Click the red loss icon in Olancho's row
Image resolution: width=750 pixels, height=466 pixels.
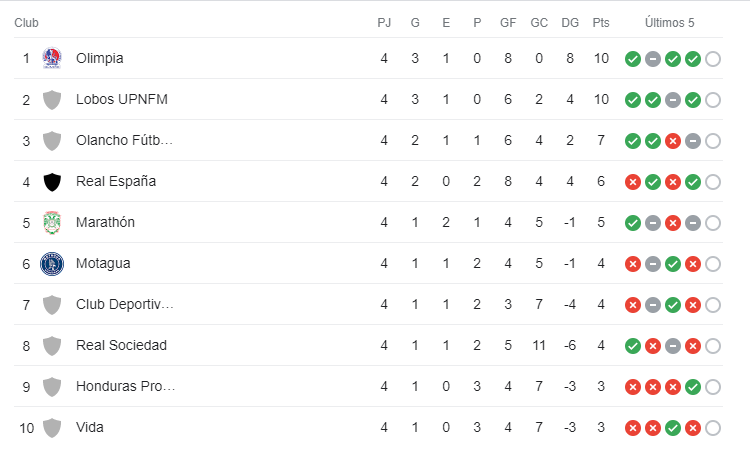coord(673,140)
